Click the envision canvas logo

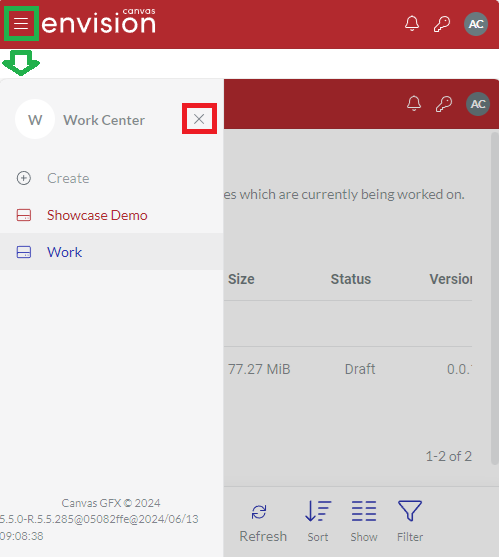pyautogui.click(x=99, y=21)
